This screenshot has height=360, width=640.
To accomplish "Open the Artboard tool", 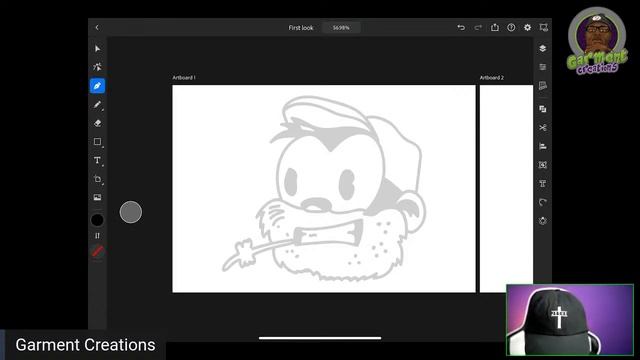I will [x=97, y=179].
